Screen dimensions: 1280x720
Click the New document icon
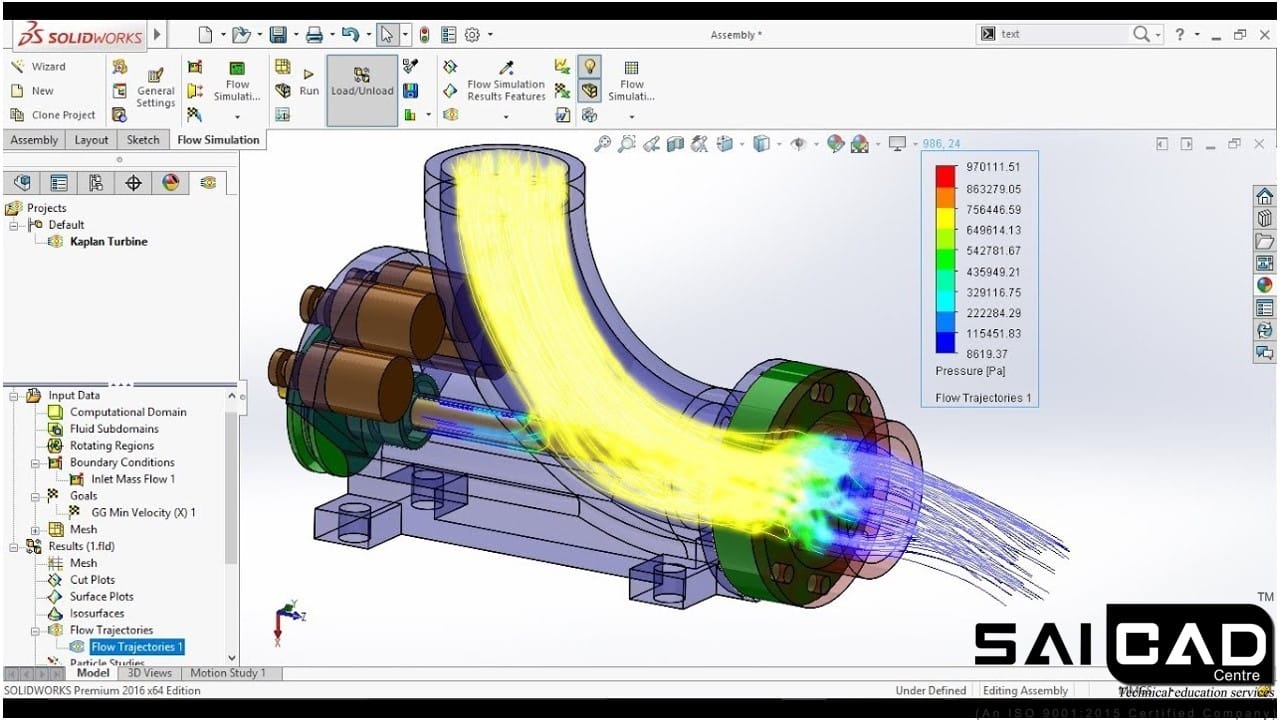205,35
